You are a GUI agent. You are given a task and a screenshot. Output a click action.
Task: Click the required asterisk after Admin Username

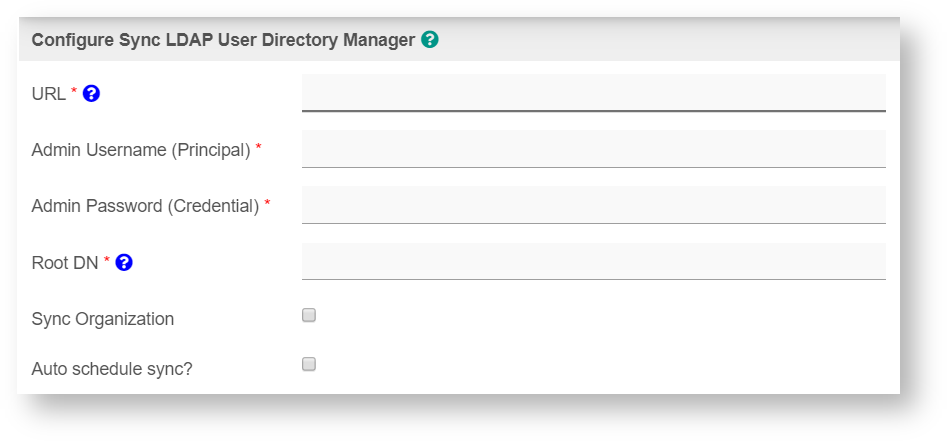[x=259, y=148]
